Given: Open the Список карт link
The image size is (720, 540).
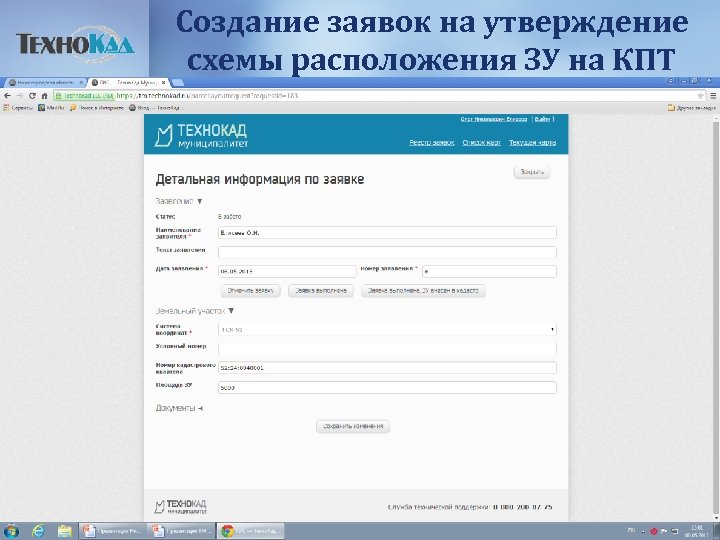Looking at the screenshot, I should (481, 142).
